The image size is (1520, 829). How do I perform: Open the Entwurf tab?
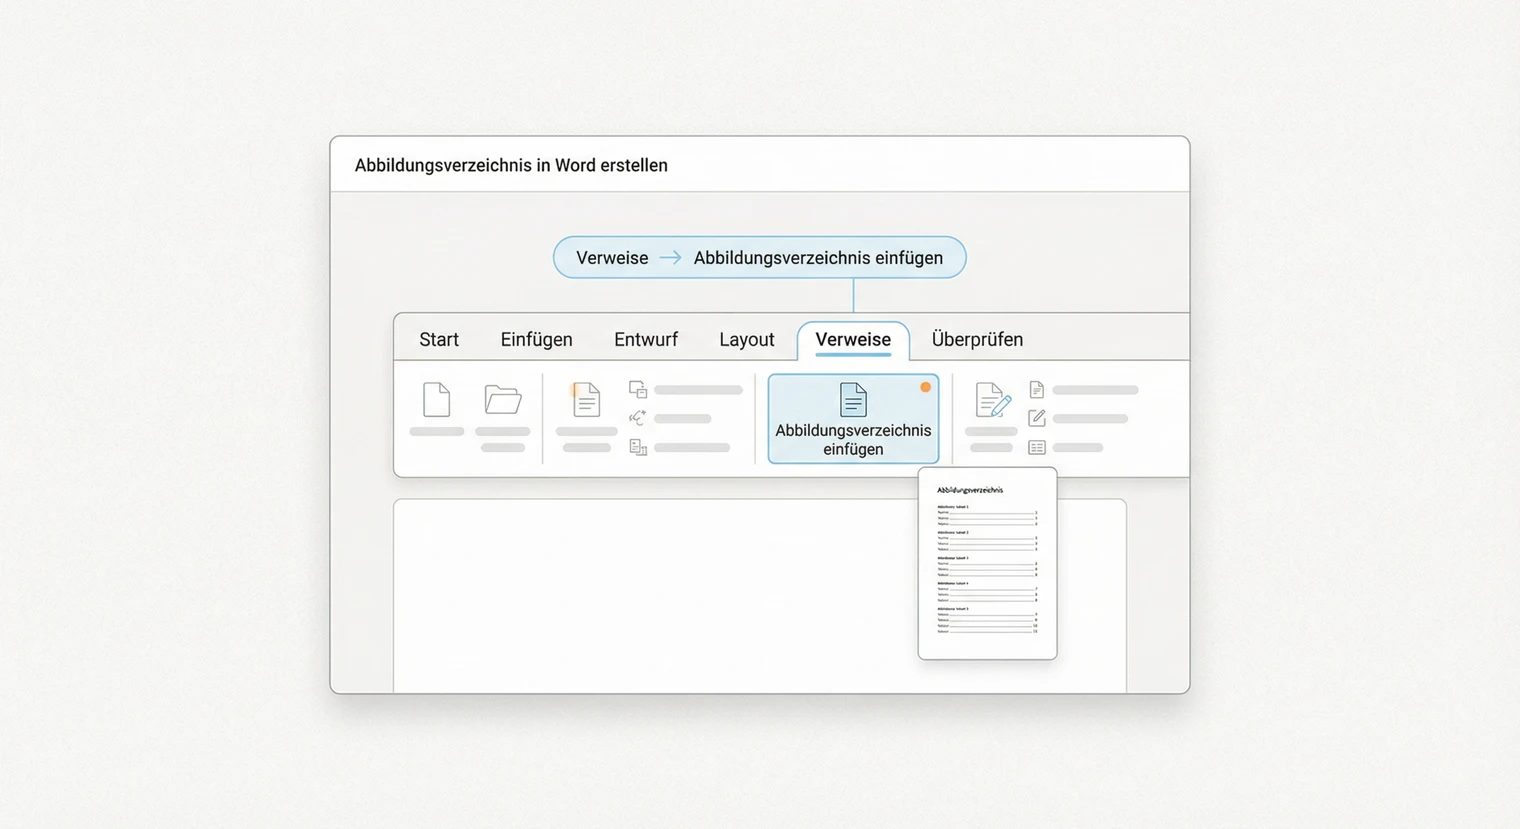pyautogui.click(x=646, y=340)
